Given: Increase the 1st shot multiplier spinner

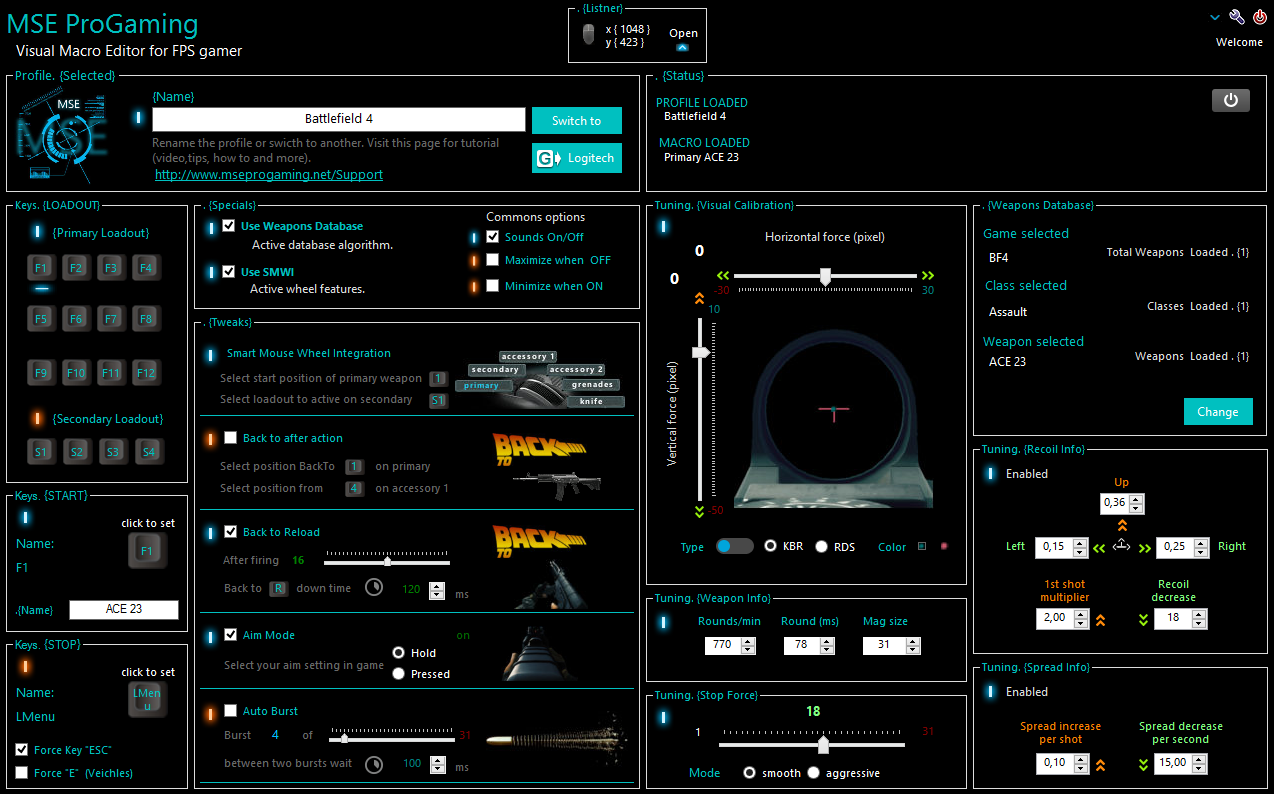Looking at the screenshot, I should [x=1081, y=614].
